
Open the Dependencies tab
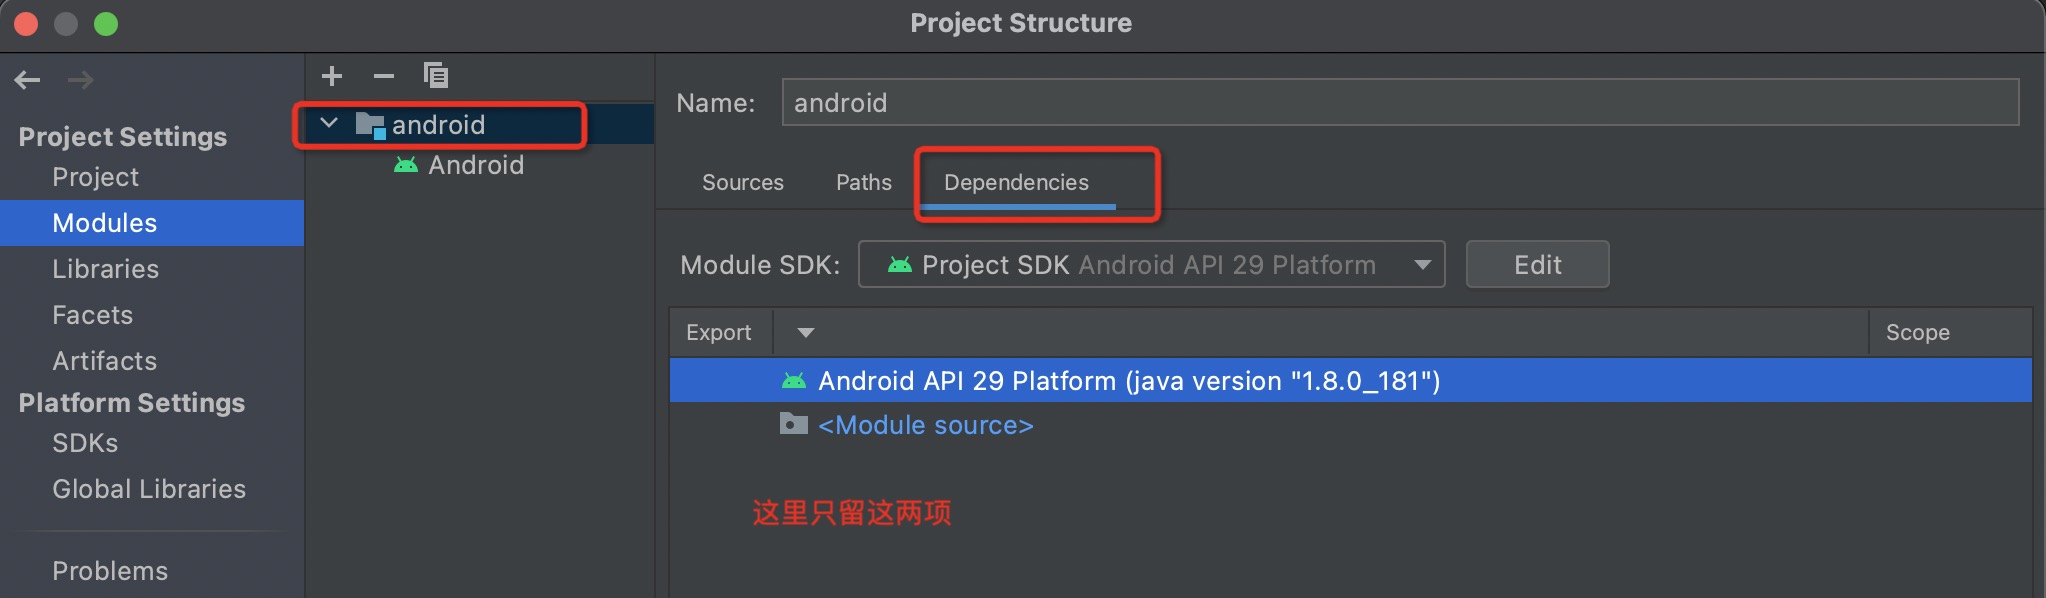1016,183
